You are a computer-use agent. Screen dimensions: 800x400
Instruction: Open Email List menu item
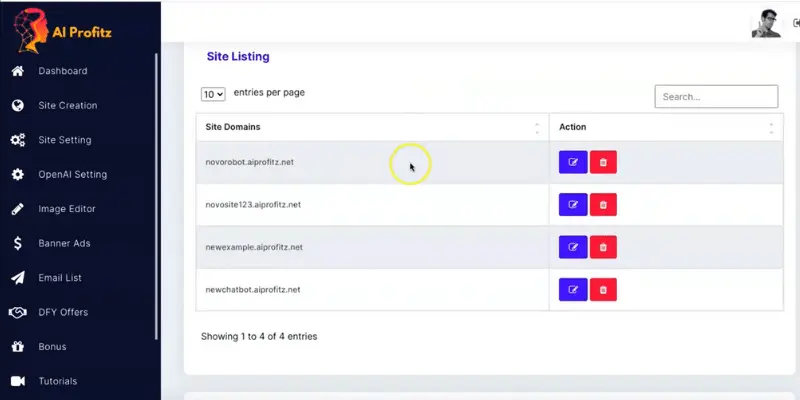60,278
